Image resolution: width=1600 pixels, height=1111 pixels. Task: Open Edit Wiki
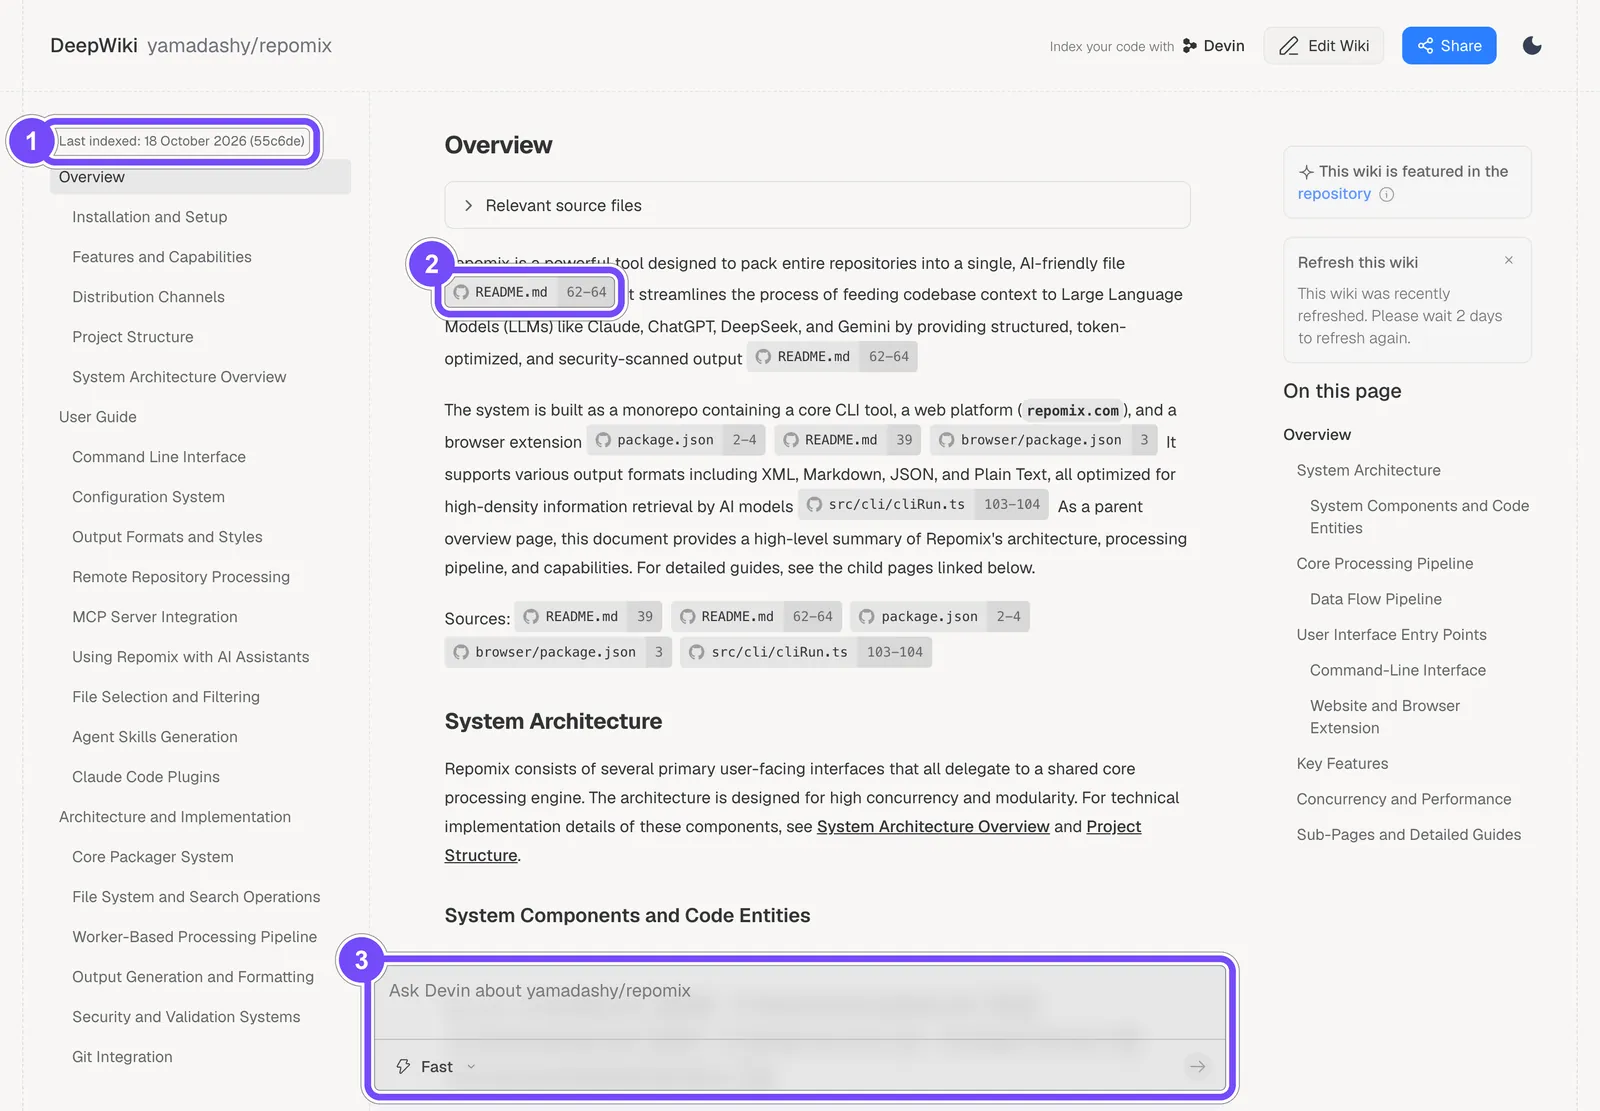click(1324, 45)
